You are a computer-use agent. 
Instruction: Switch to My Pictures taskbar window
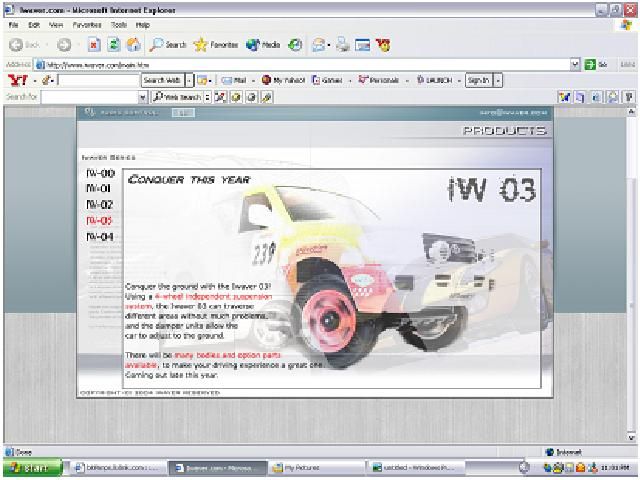316,468
